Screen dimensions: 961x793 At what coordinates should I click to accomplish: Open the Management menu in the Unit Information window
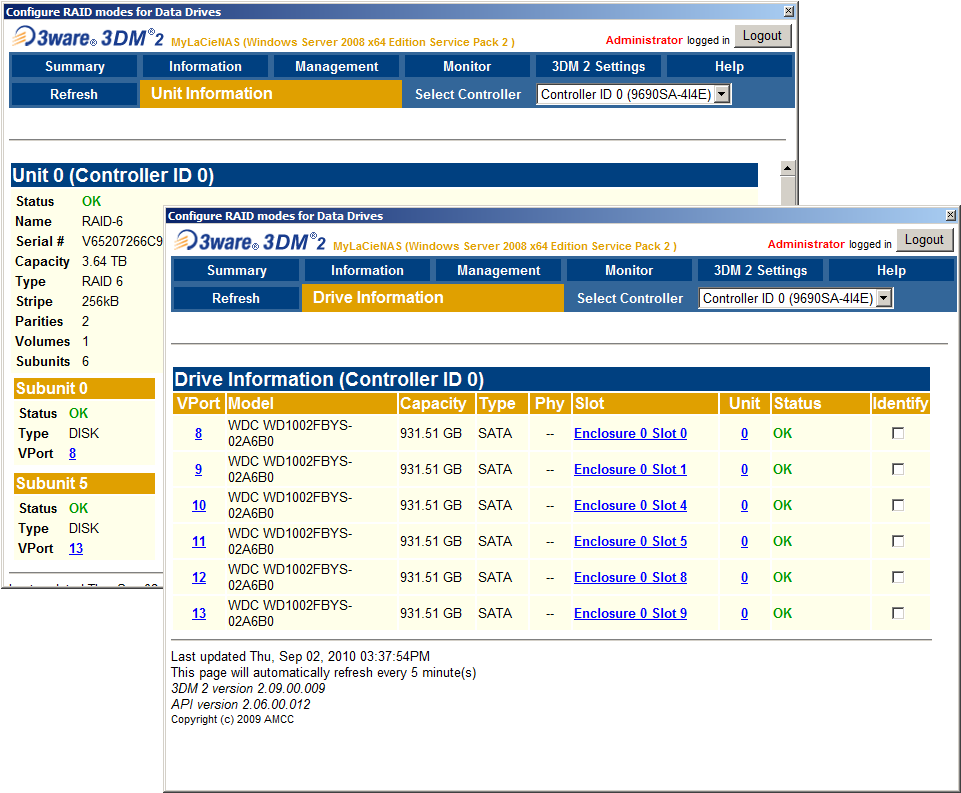click(x=336, y=66)
